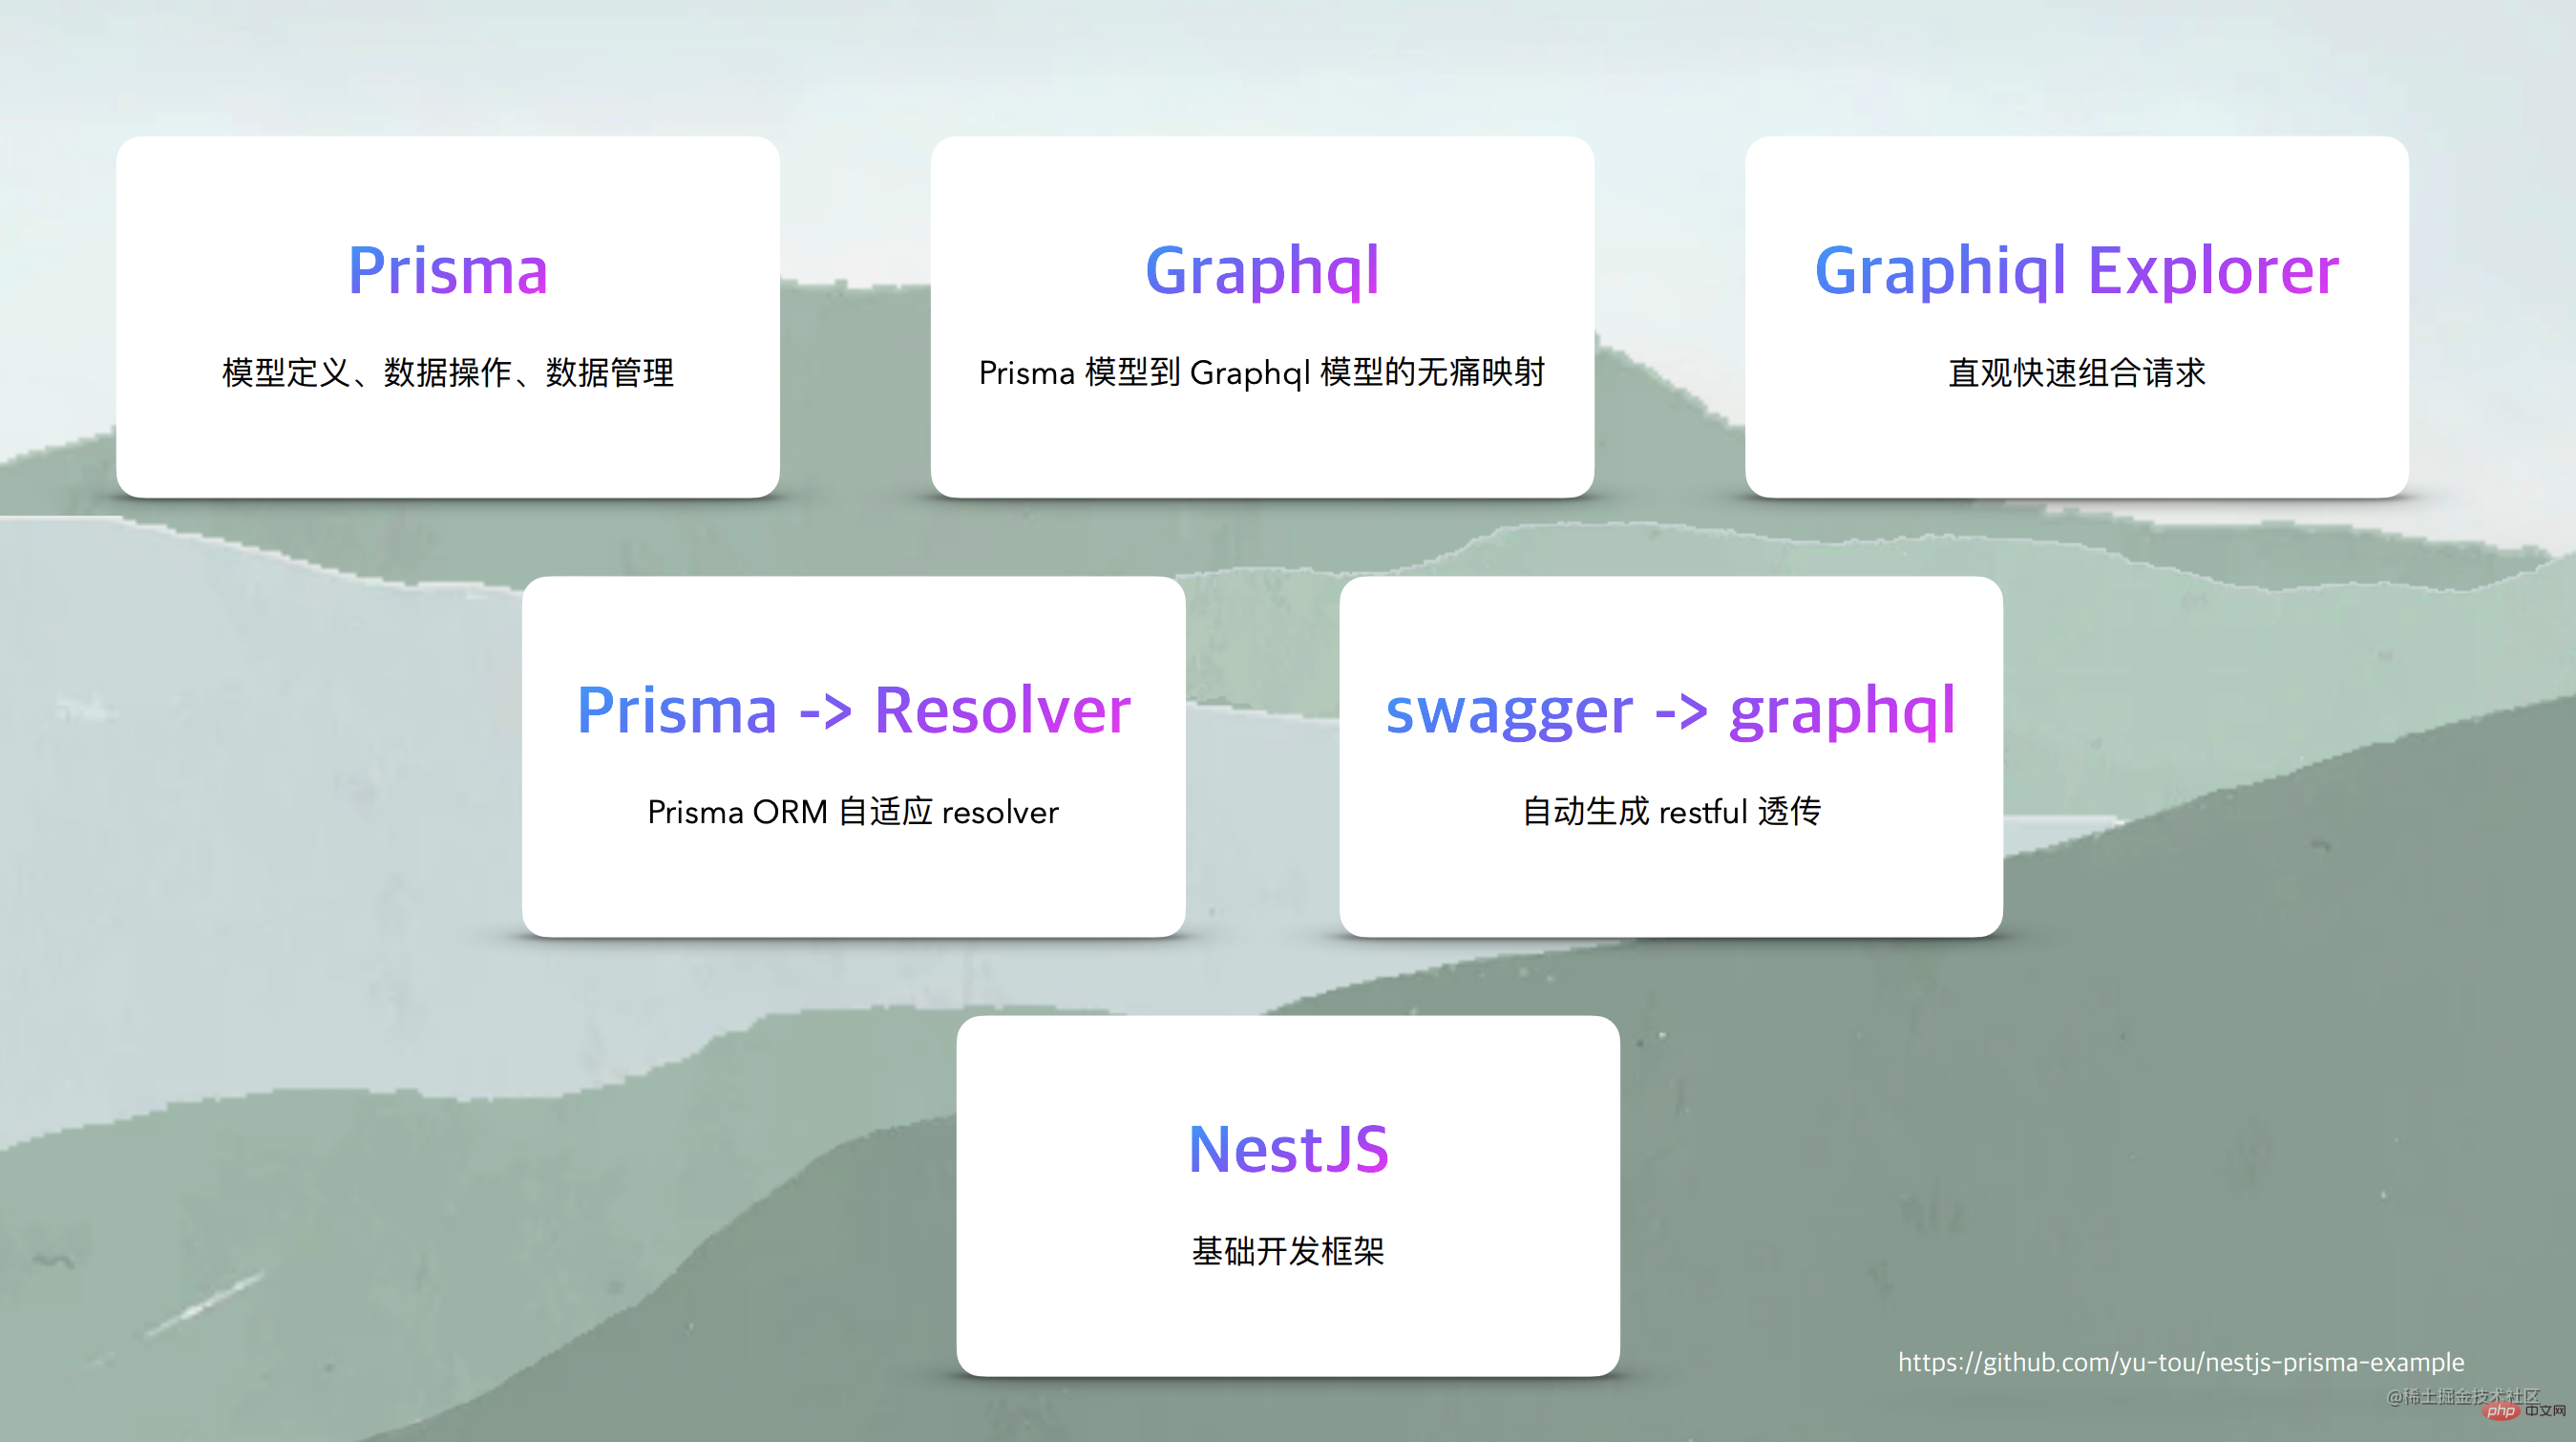The height and width of the screenshot is (1442, 2576).
Task: Click the '自动生成 restful 透传' text
Action: (1670, 812)
